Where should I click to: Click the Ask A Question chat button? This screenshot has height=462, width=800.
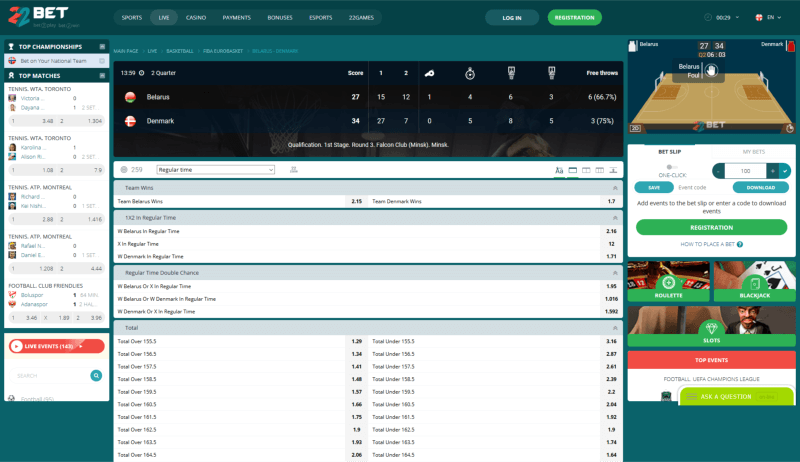pyautogui.click(x=736, y=396)
